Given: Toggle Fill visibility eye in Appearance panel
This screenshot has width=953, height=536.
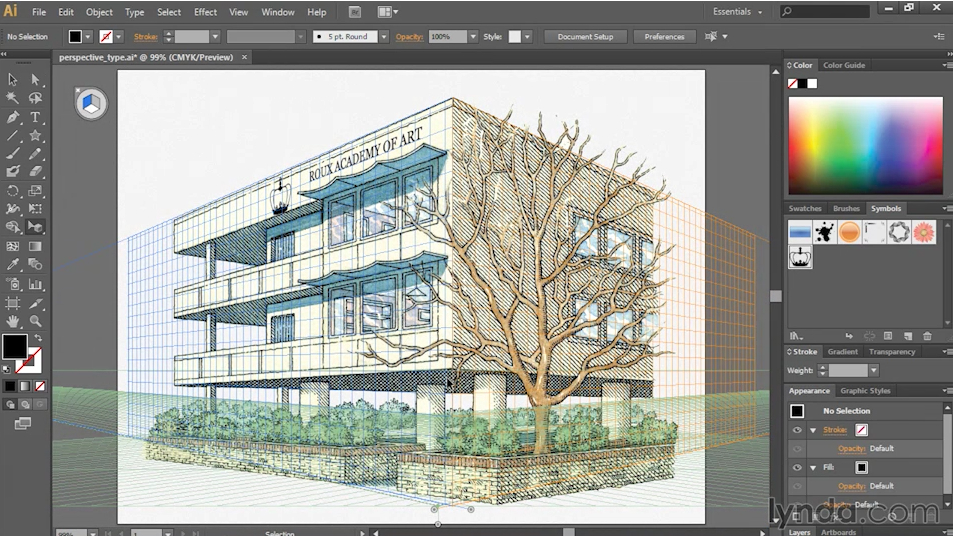Looking at the screenshot, I should pyautogui.click(x=797, y=467).
